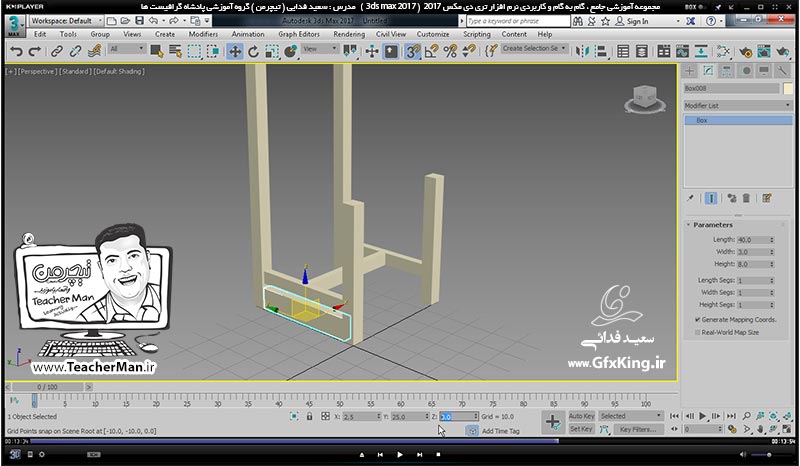The width and height of the screenshot is (800, 466).
Task: Click the Set Key button
Action: tap(581, 429)
